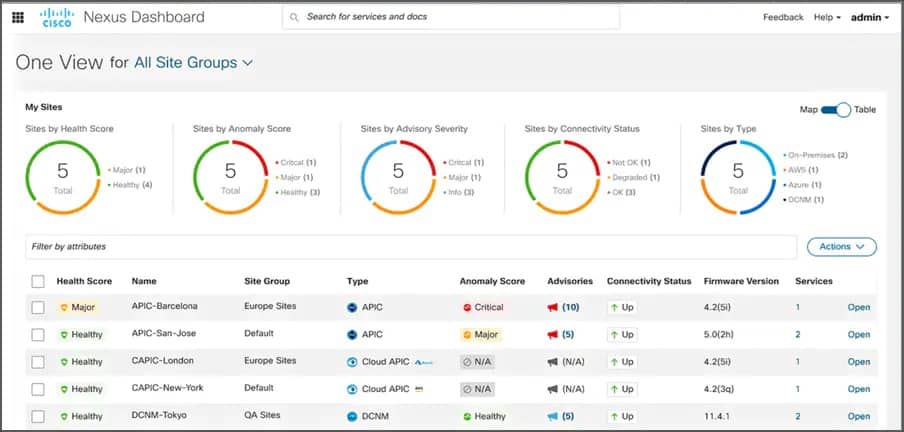Click advisories count (10) for APIC-Barcelona
The width and height of the screenshot is (904, 432).
tap(571, 307)
